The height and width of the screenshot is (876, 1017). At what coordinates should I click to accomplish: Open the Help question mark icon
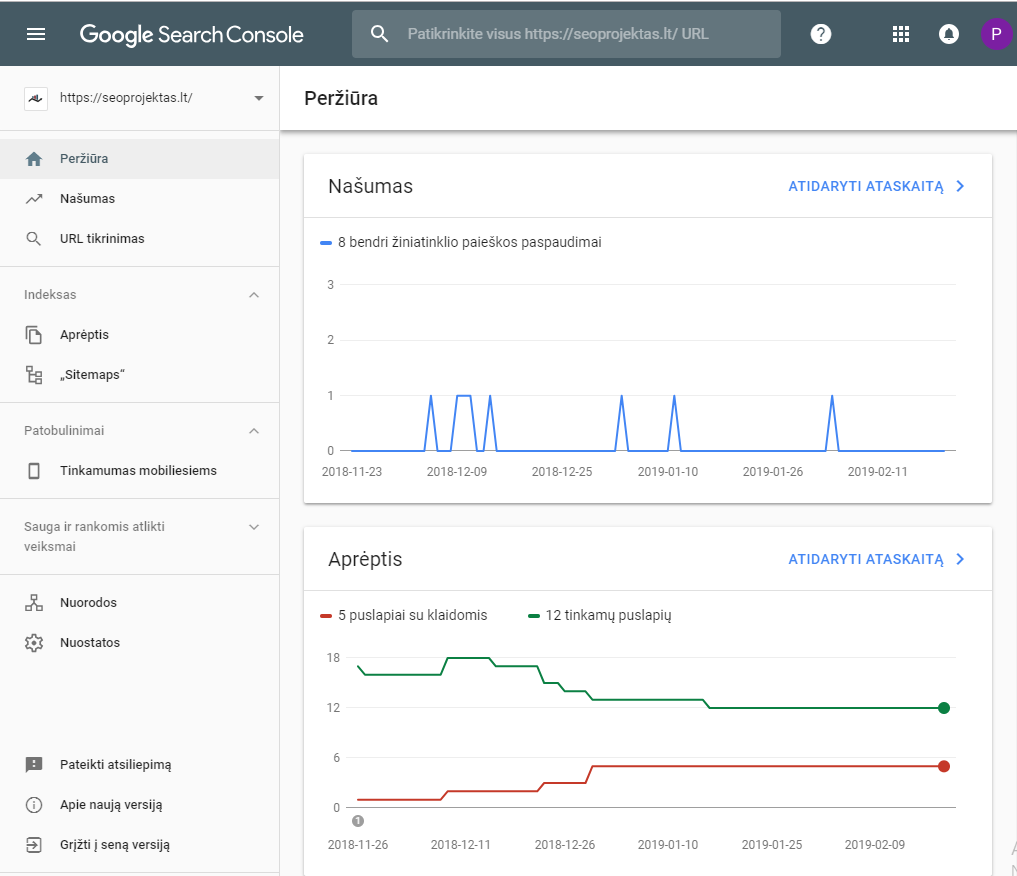(x=820, y=34)
